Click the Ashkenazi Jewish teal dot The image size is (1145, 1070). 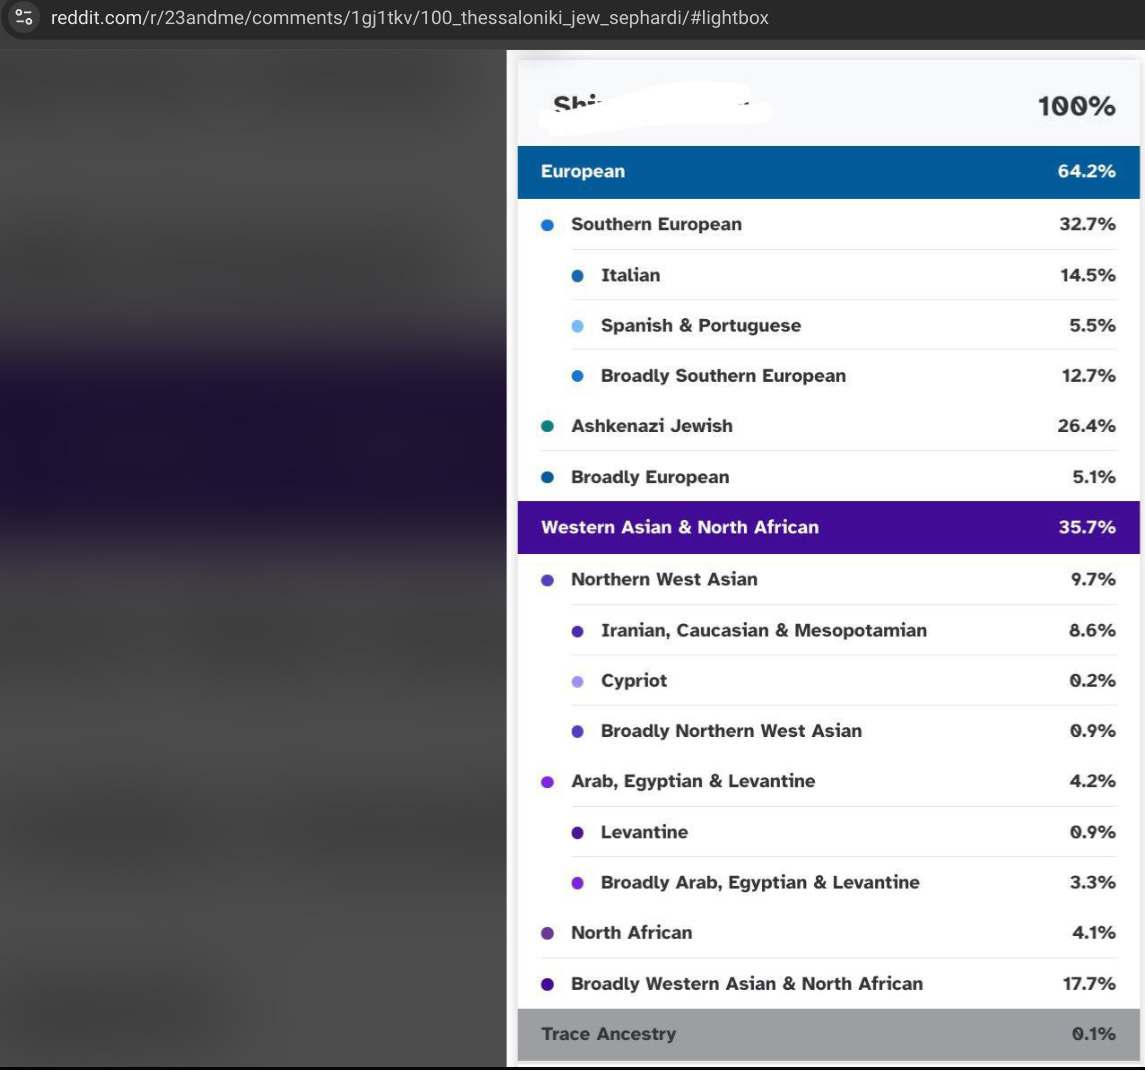[547, 426]
